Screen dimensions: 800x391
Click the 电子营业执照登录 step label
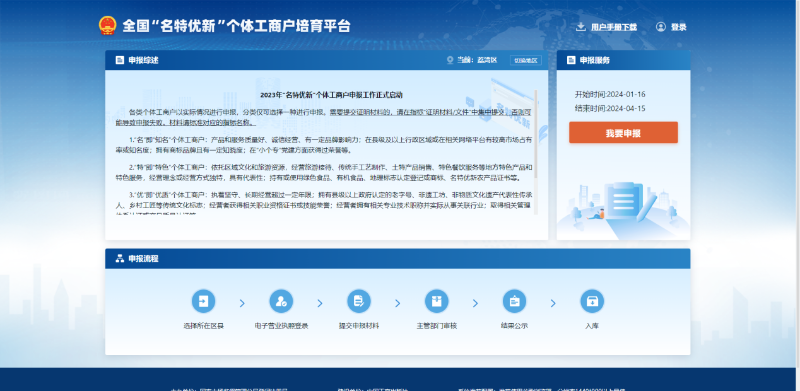[x=281, y=326]
